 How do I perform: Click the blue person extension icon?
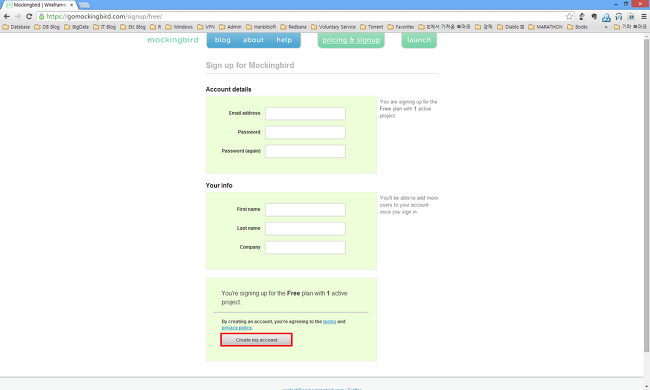click(x=606, y=17)
